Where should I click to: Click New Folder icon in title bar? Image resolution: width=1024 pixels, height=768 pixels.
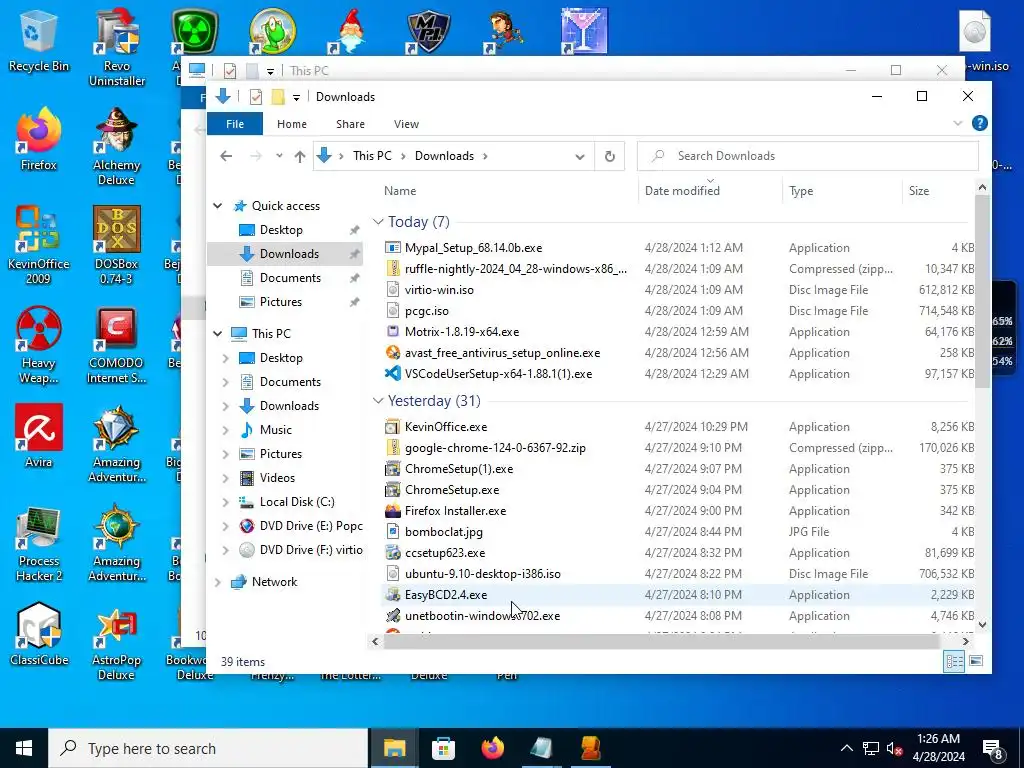[278, 97]
